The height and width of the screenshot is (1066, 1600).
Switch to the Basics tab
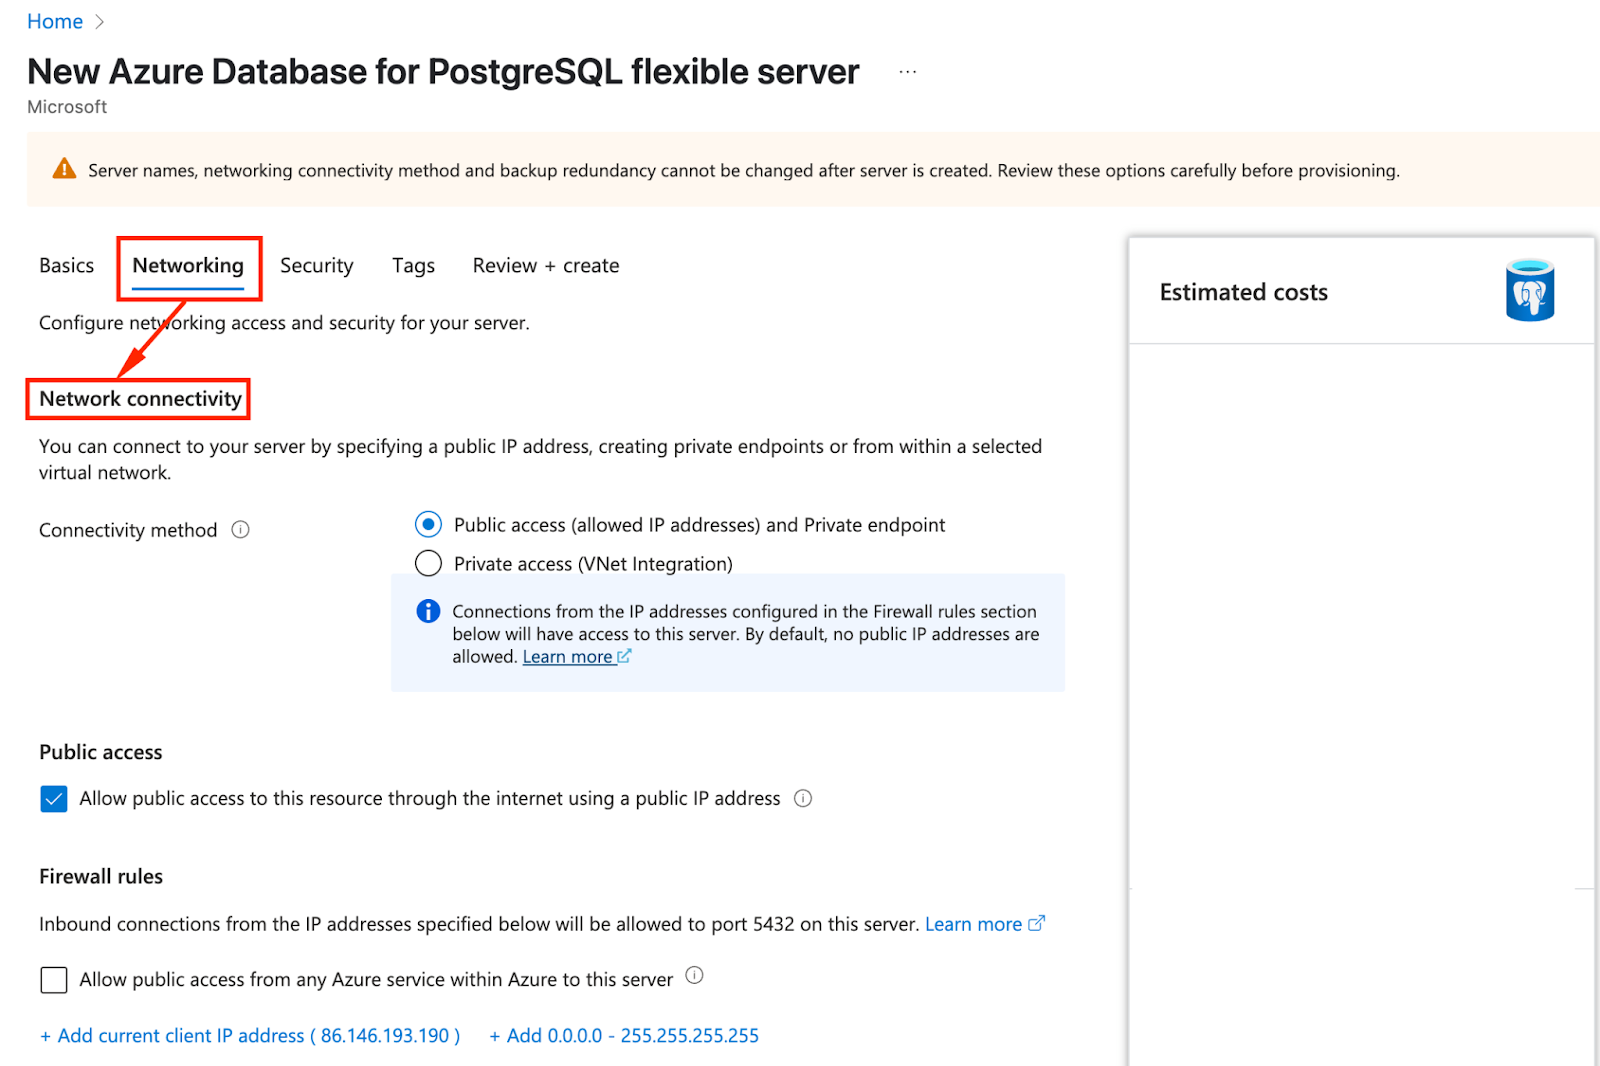point(67,266)
